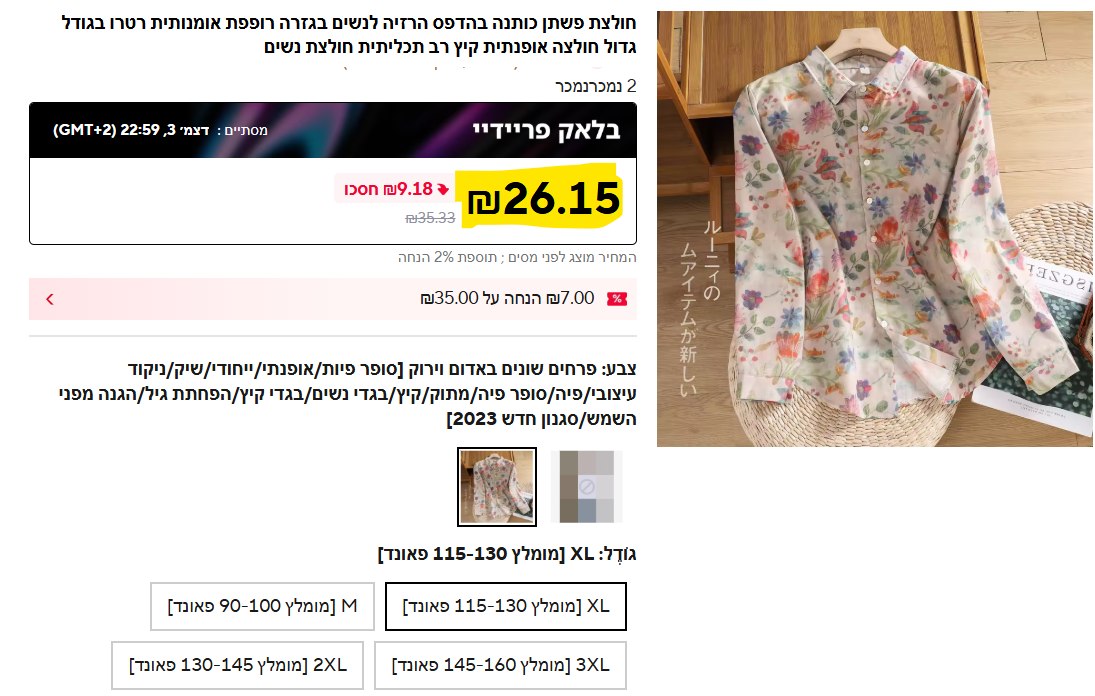Click the 2 sold counter text
Screen dimensions: 1095x696
point(596,86)
